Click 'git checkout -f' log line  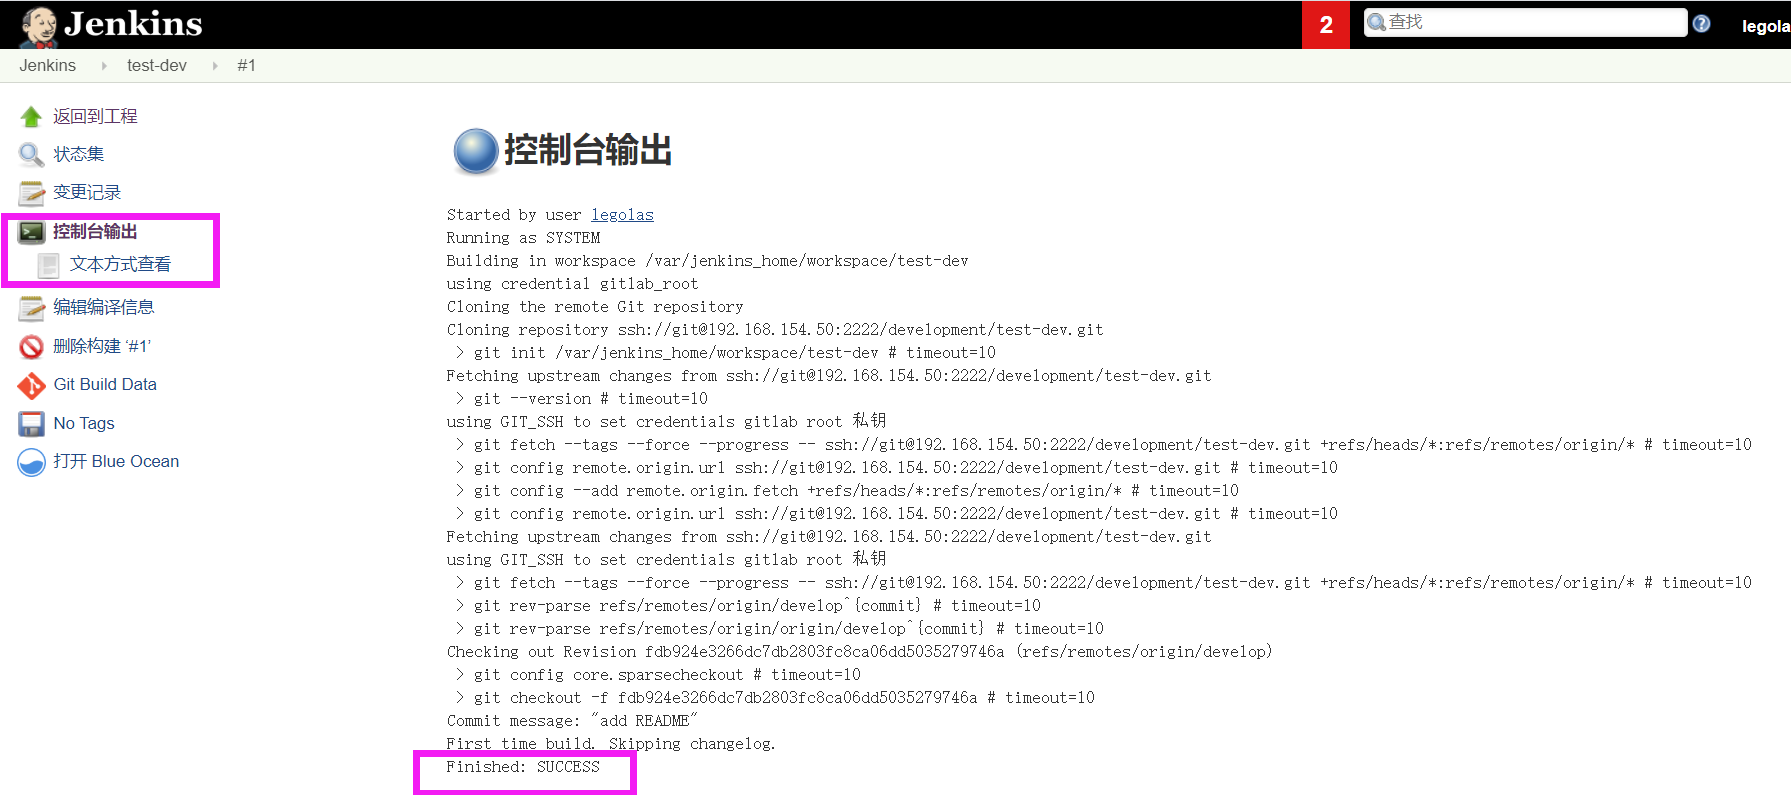(x=775, y=698)
